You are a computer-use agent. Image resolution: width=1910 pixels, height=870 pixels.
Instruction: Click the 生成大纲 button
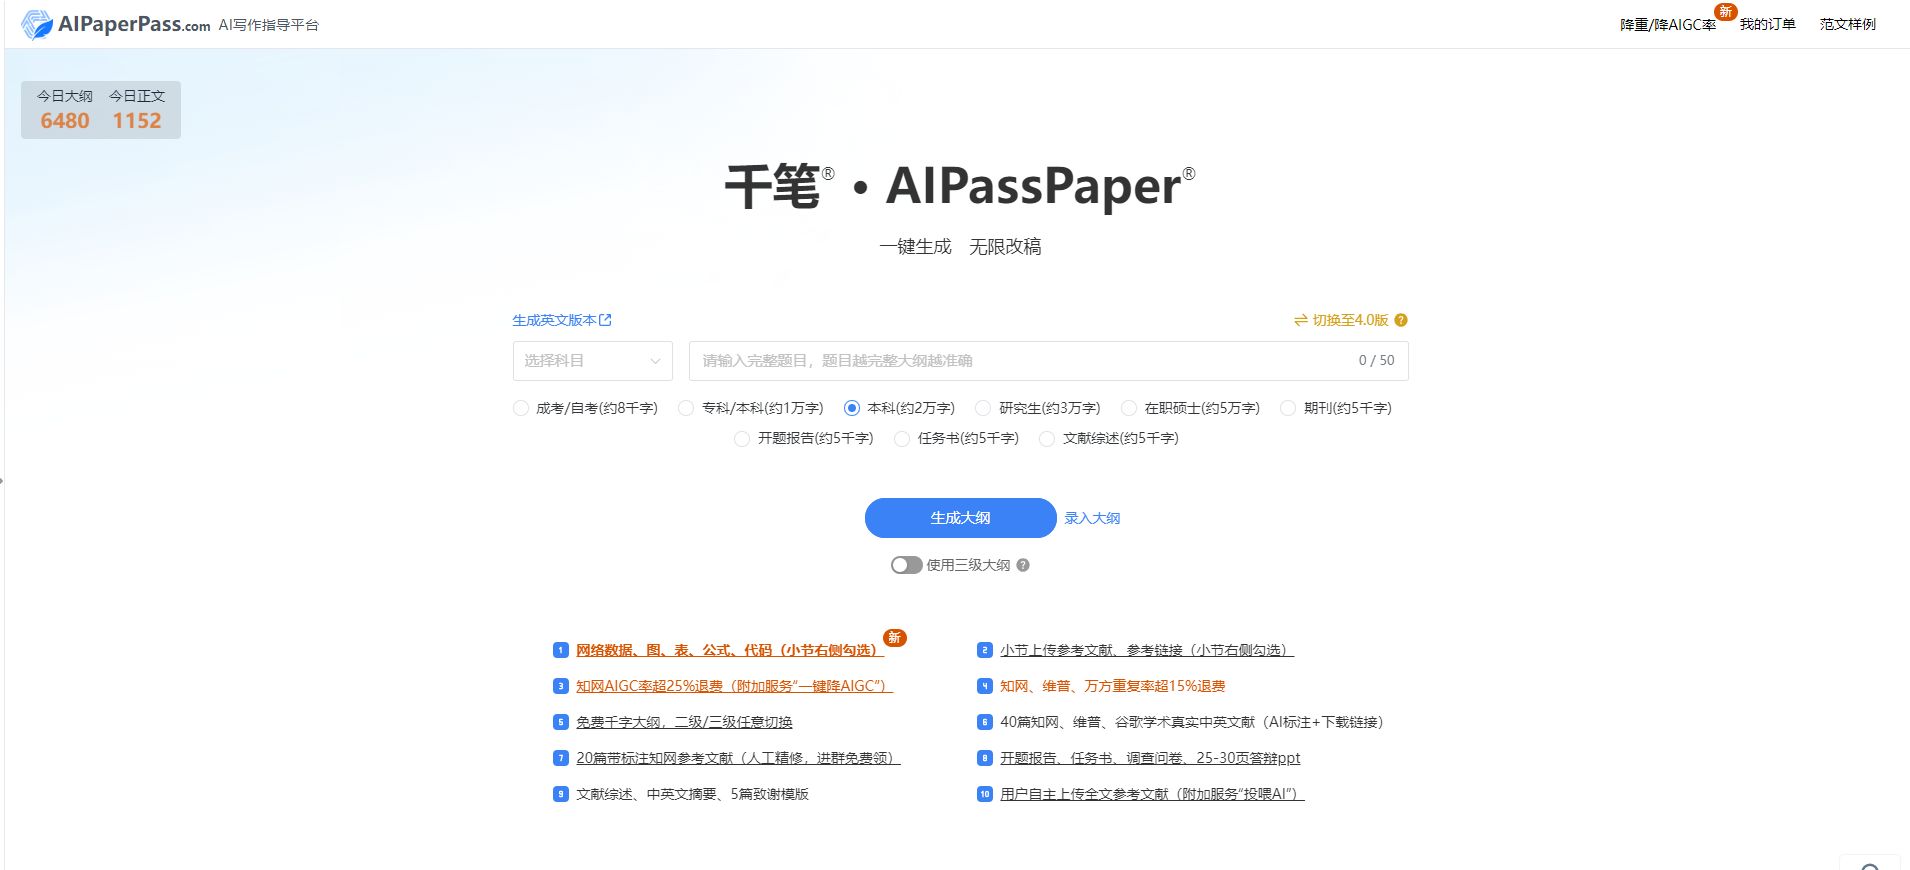click(961, 518)
